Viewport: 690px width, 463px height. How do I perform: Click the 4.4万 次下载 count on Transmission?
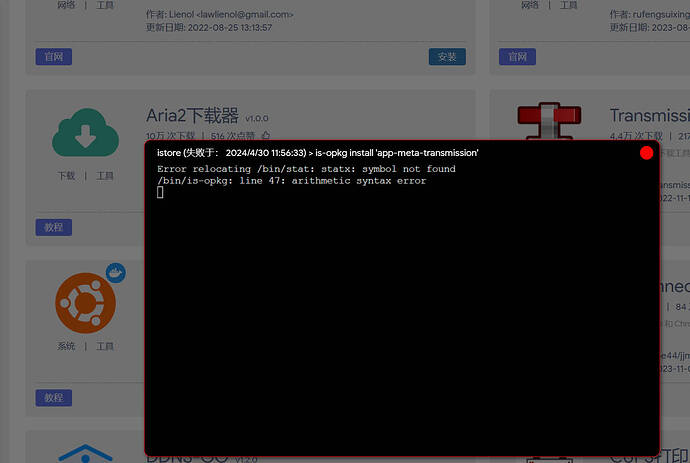(636, 136)
